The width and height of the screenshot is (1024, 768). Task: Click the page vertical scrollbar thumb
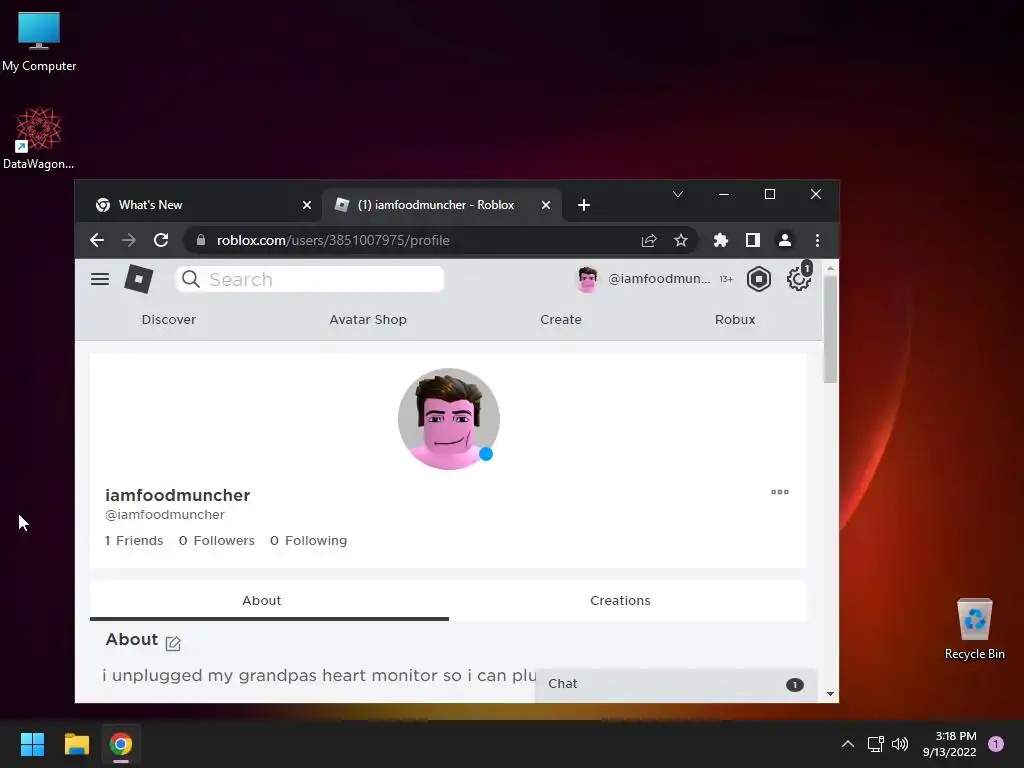coord(830,330)
